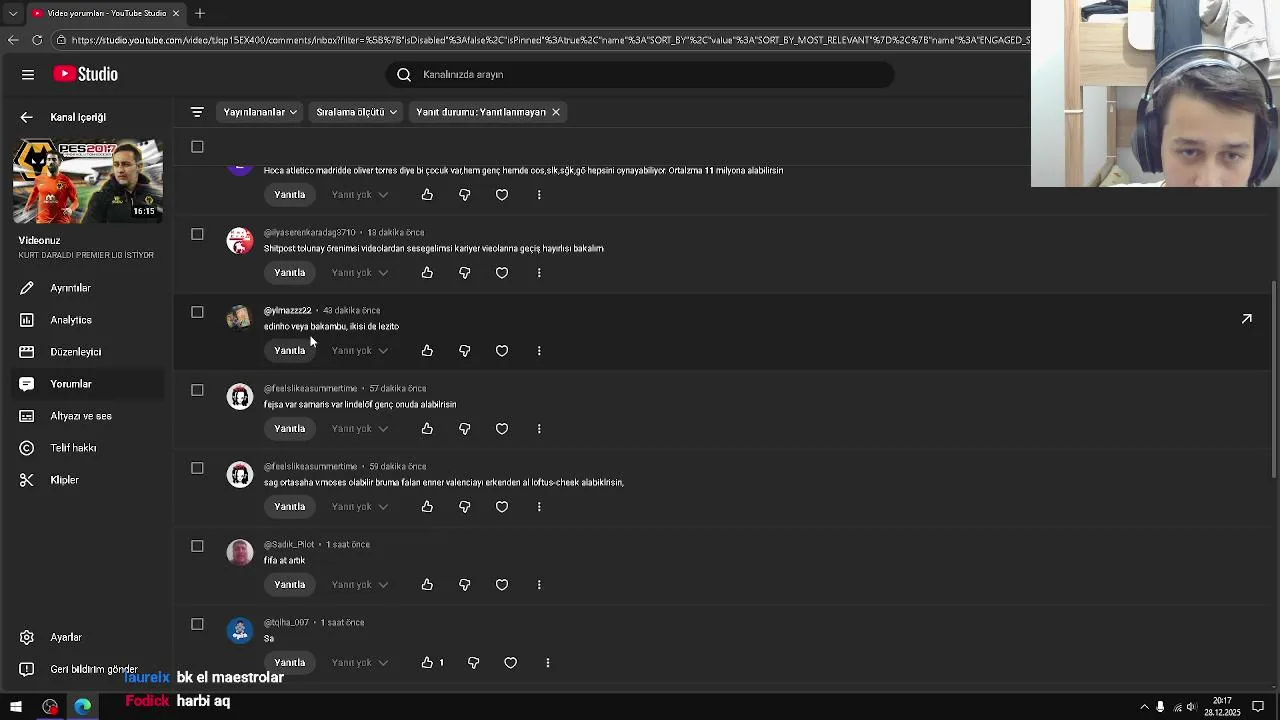
Task: Remove the 'Yanıt durumu: Yanıtlanmayan' filter chip
Action: [x=556, y=112]
